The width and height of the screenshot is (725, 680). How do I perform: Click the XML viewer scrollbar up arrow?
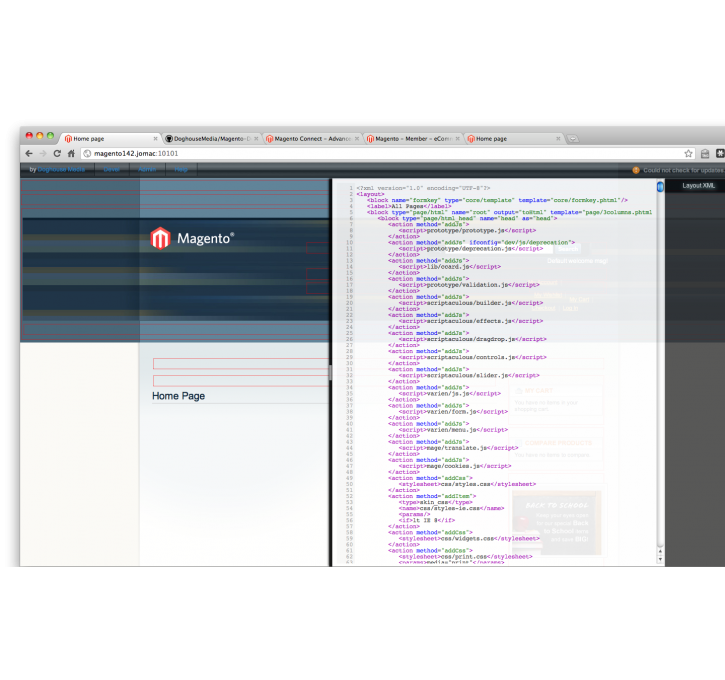click(x=660, y=551)
